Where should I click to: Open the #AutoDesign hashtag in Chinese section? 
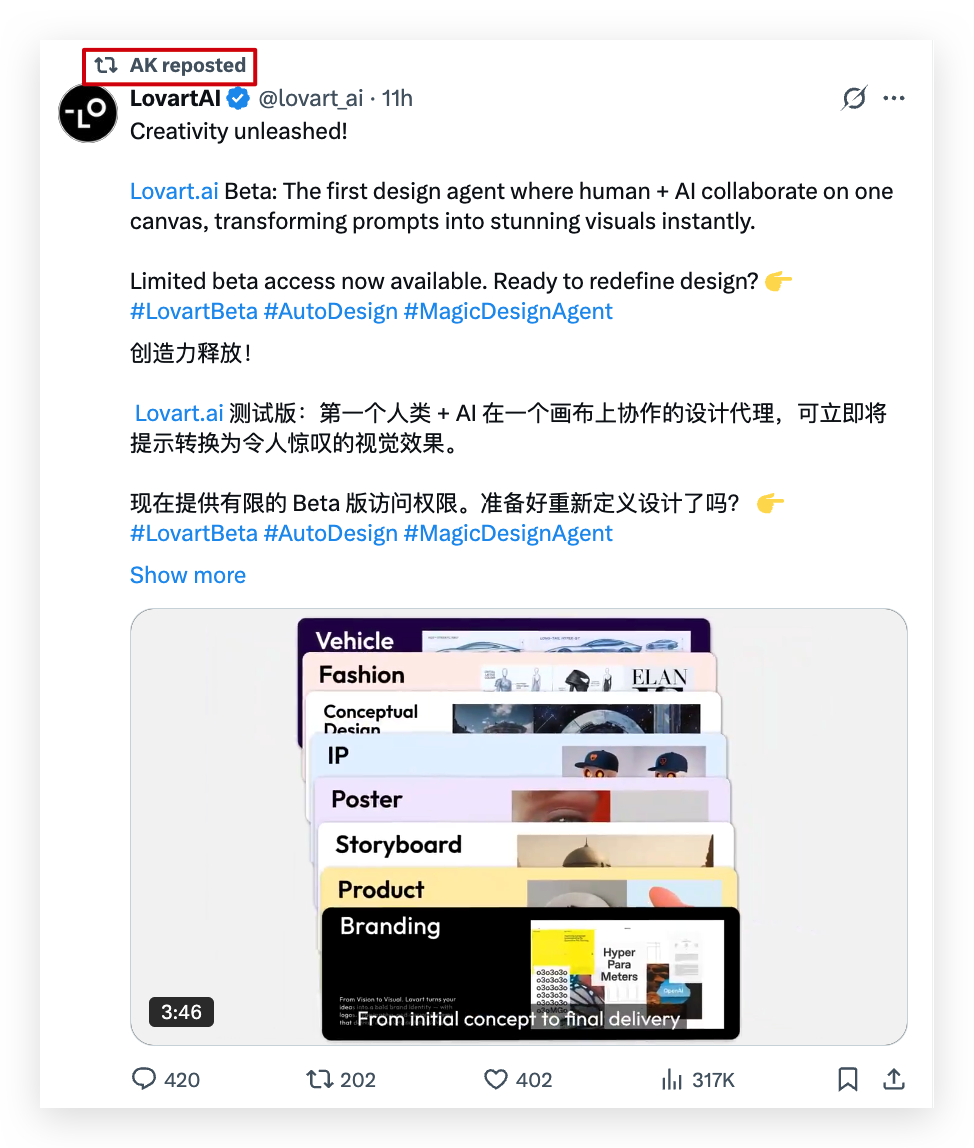click(x=330, y=533)
